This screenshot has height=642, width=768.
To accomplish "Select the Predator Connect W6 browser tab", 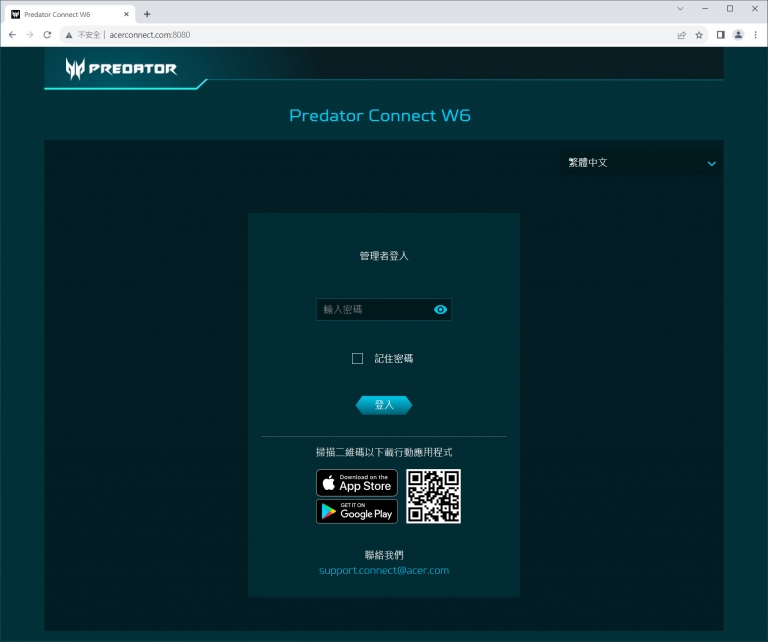I will (x=70, y=14).
